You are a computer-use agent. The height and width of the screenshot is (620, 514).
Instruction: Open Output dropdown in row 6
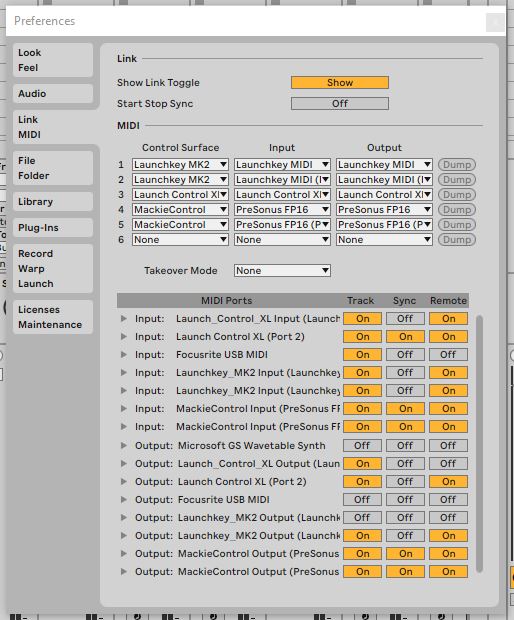384,240
